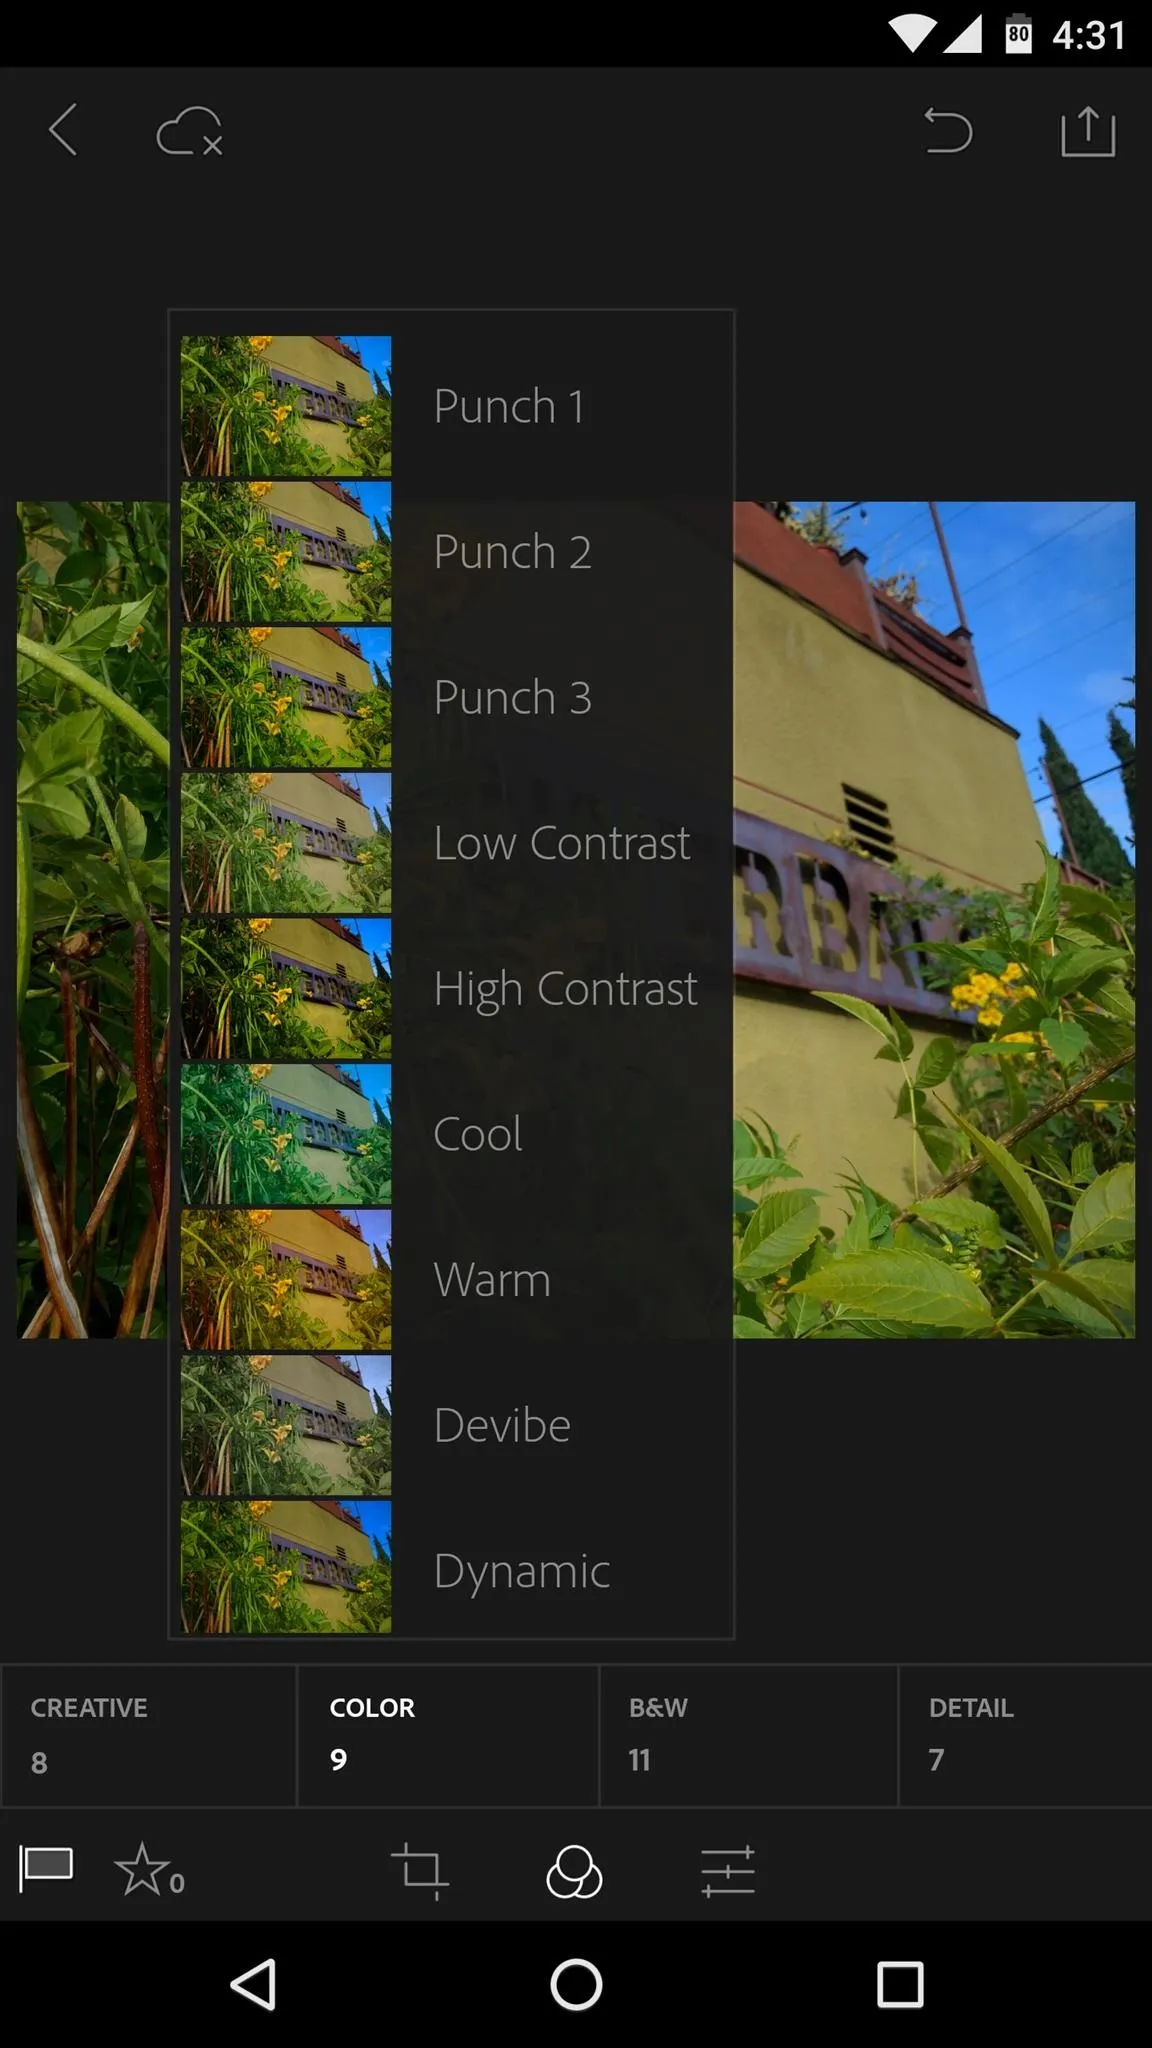Choose the Low Contrast preset

pos(452,843)
